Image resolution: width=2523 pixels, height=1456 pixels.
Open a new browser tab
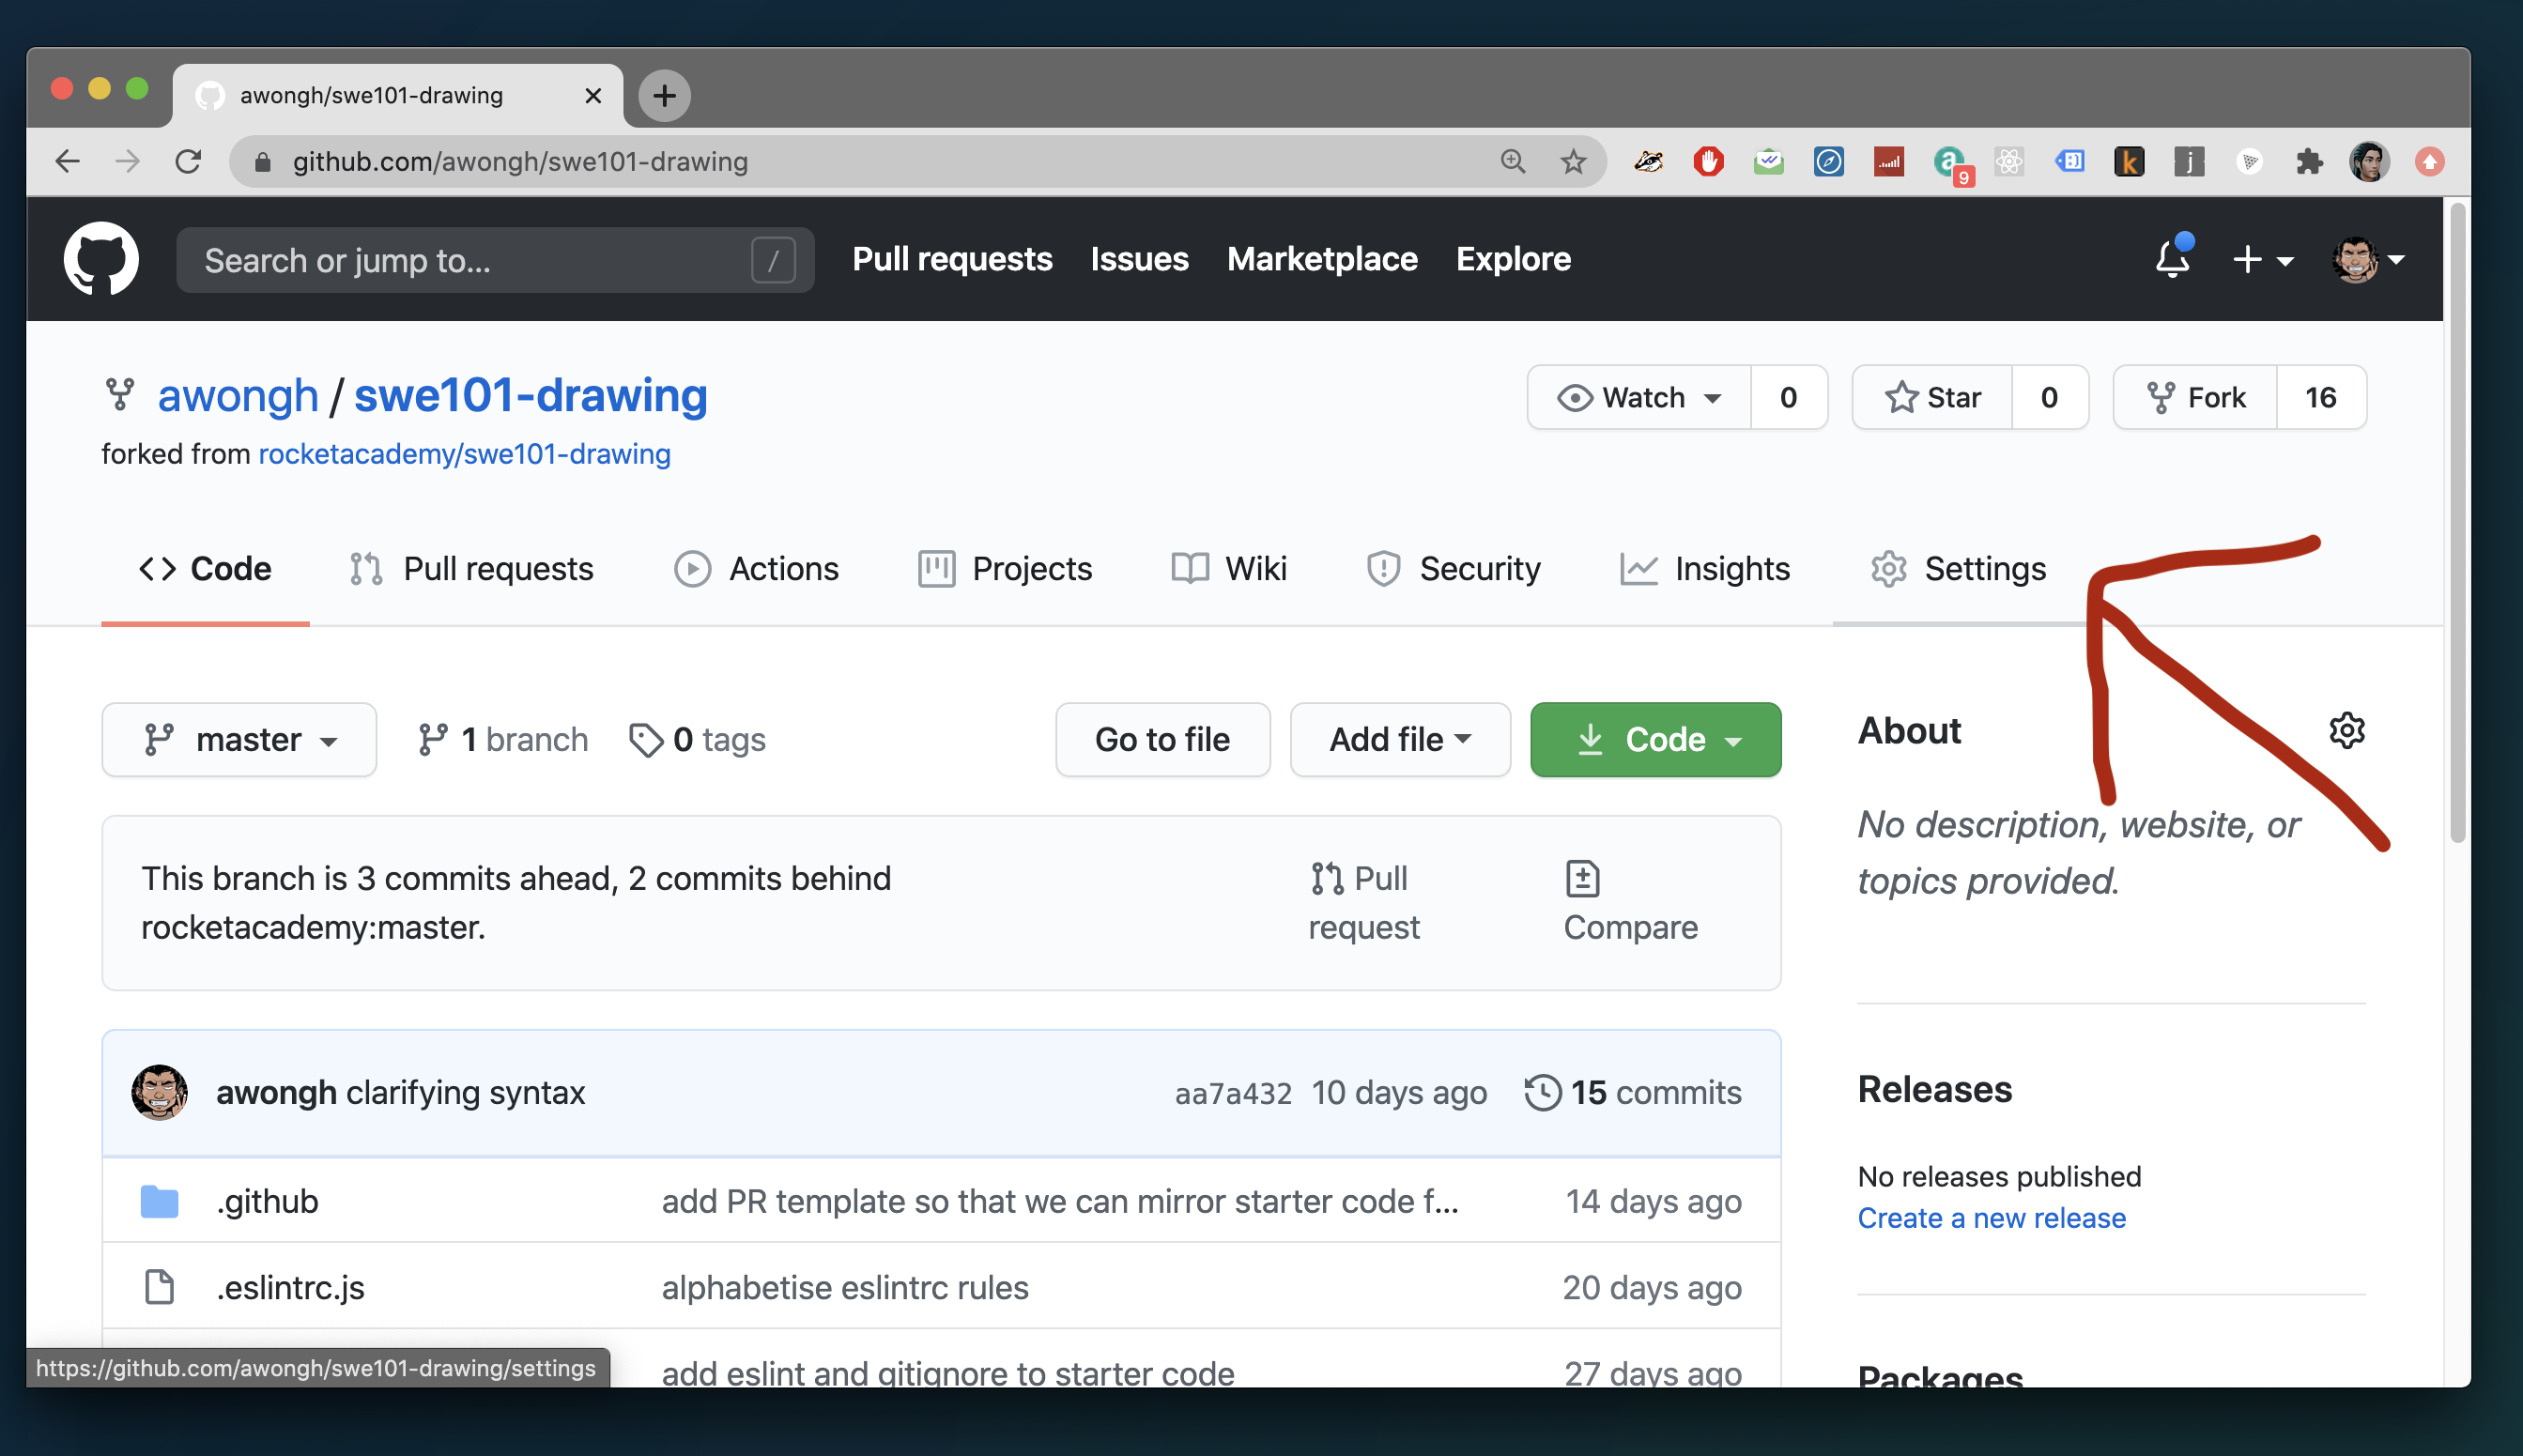click(664, 96)
